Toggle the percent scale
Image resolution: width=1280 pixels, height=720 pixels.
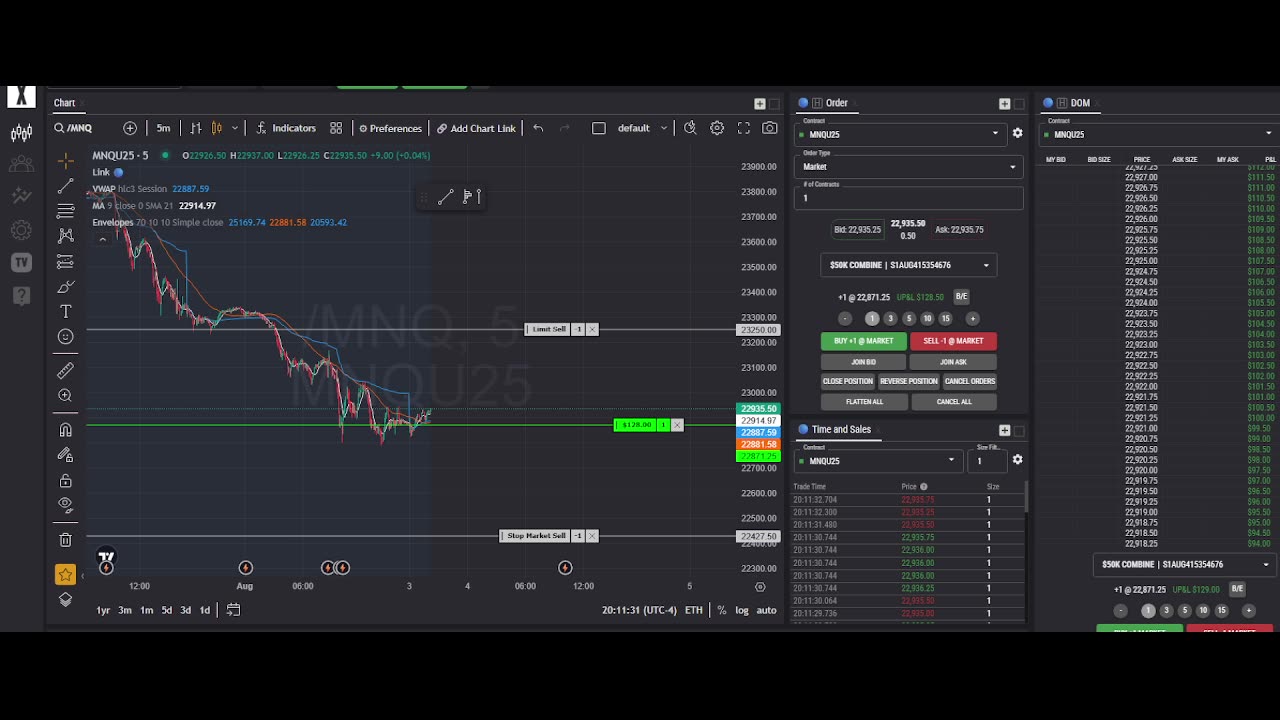pyautogui.click(x=721, y=610)
